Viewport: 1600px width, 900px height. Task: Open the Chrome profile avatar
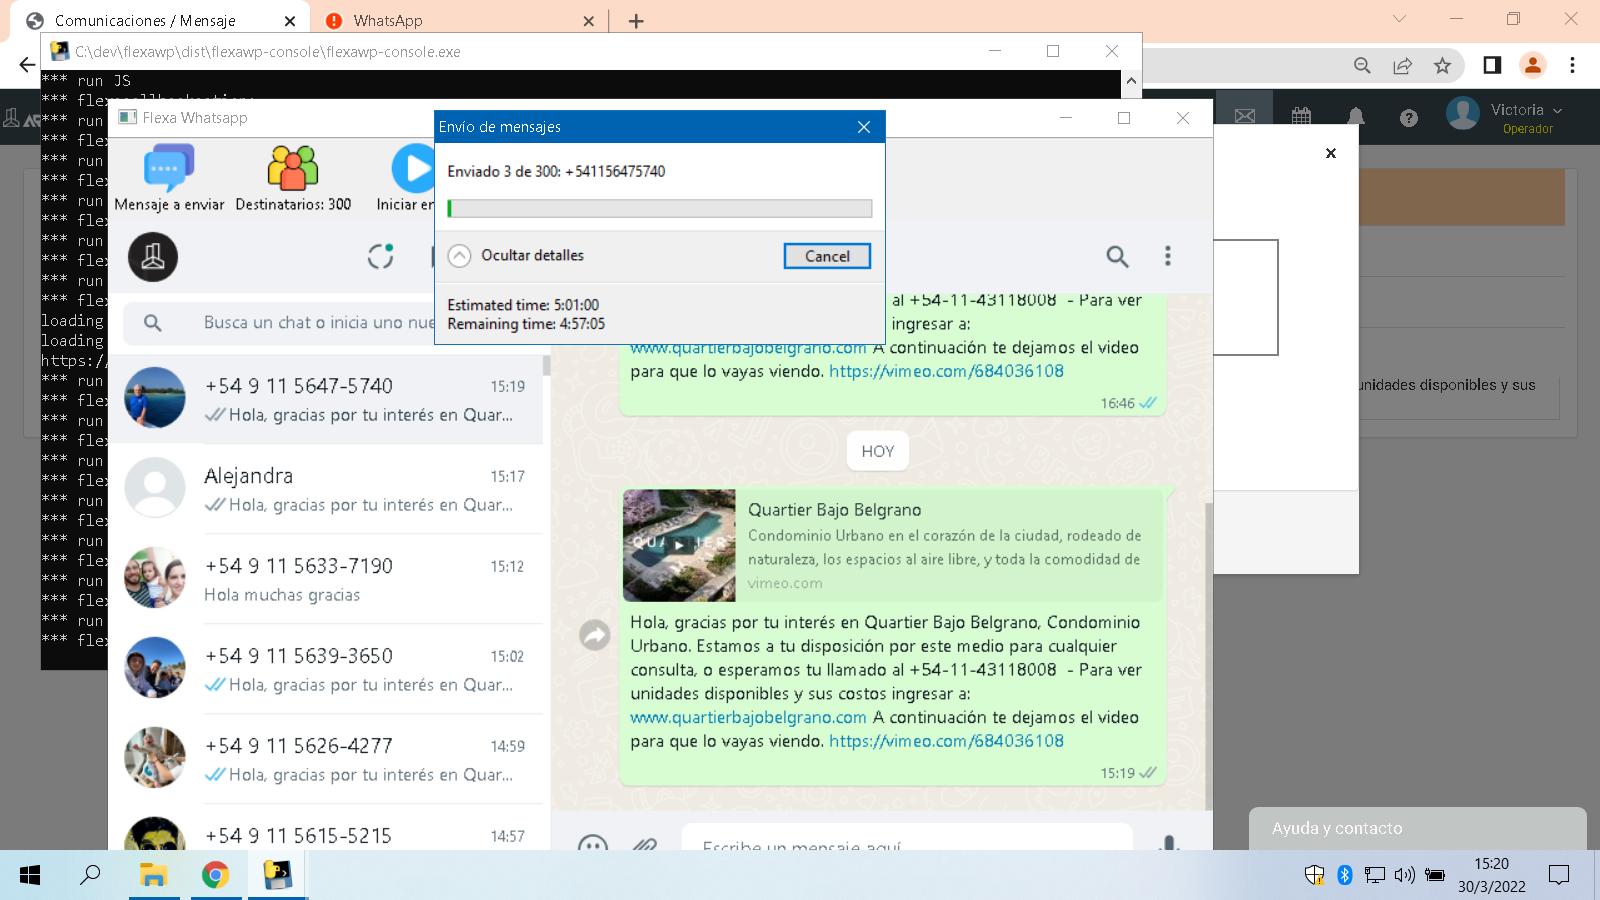[1532, 65]
